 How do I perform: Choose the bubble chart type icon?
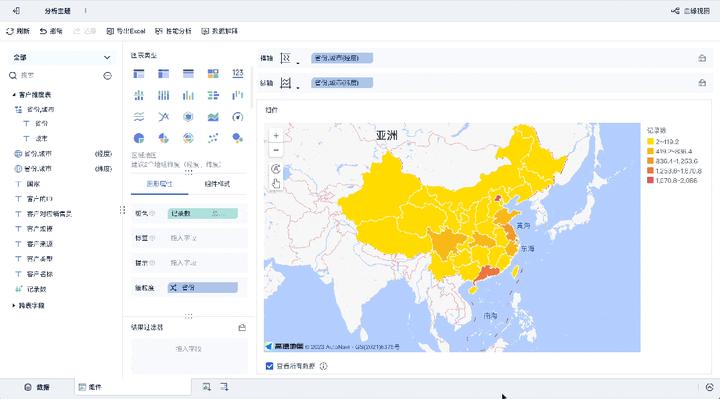tap(237, 138)
